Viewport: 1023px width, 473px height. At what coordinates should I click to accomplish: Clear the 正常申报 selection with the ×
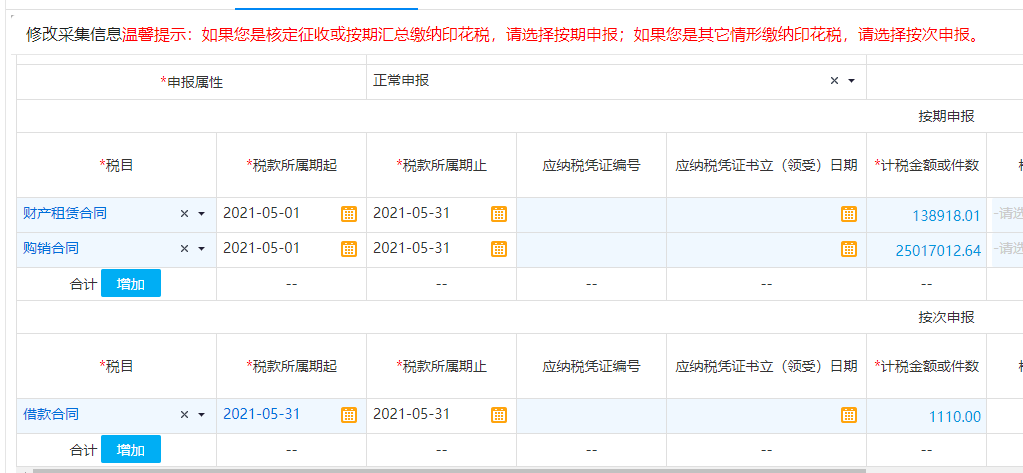pyautogui.click(x=834, y=81)
